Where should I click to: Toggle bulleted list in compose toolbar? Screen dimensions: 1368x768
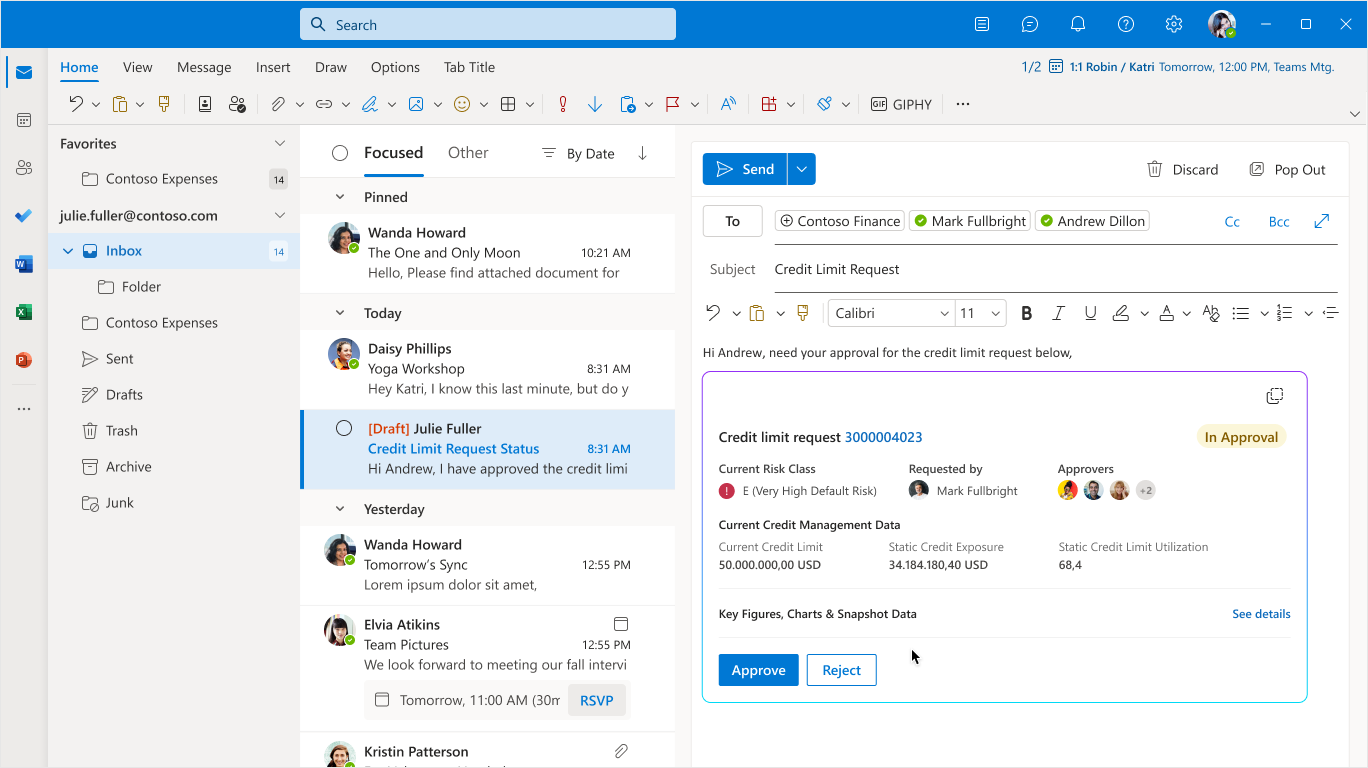1240,313
